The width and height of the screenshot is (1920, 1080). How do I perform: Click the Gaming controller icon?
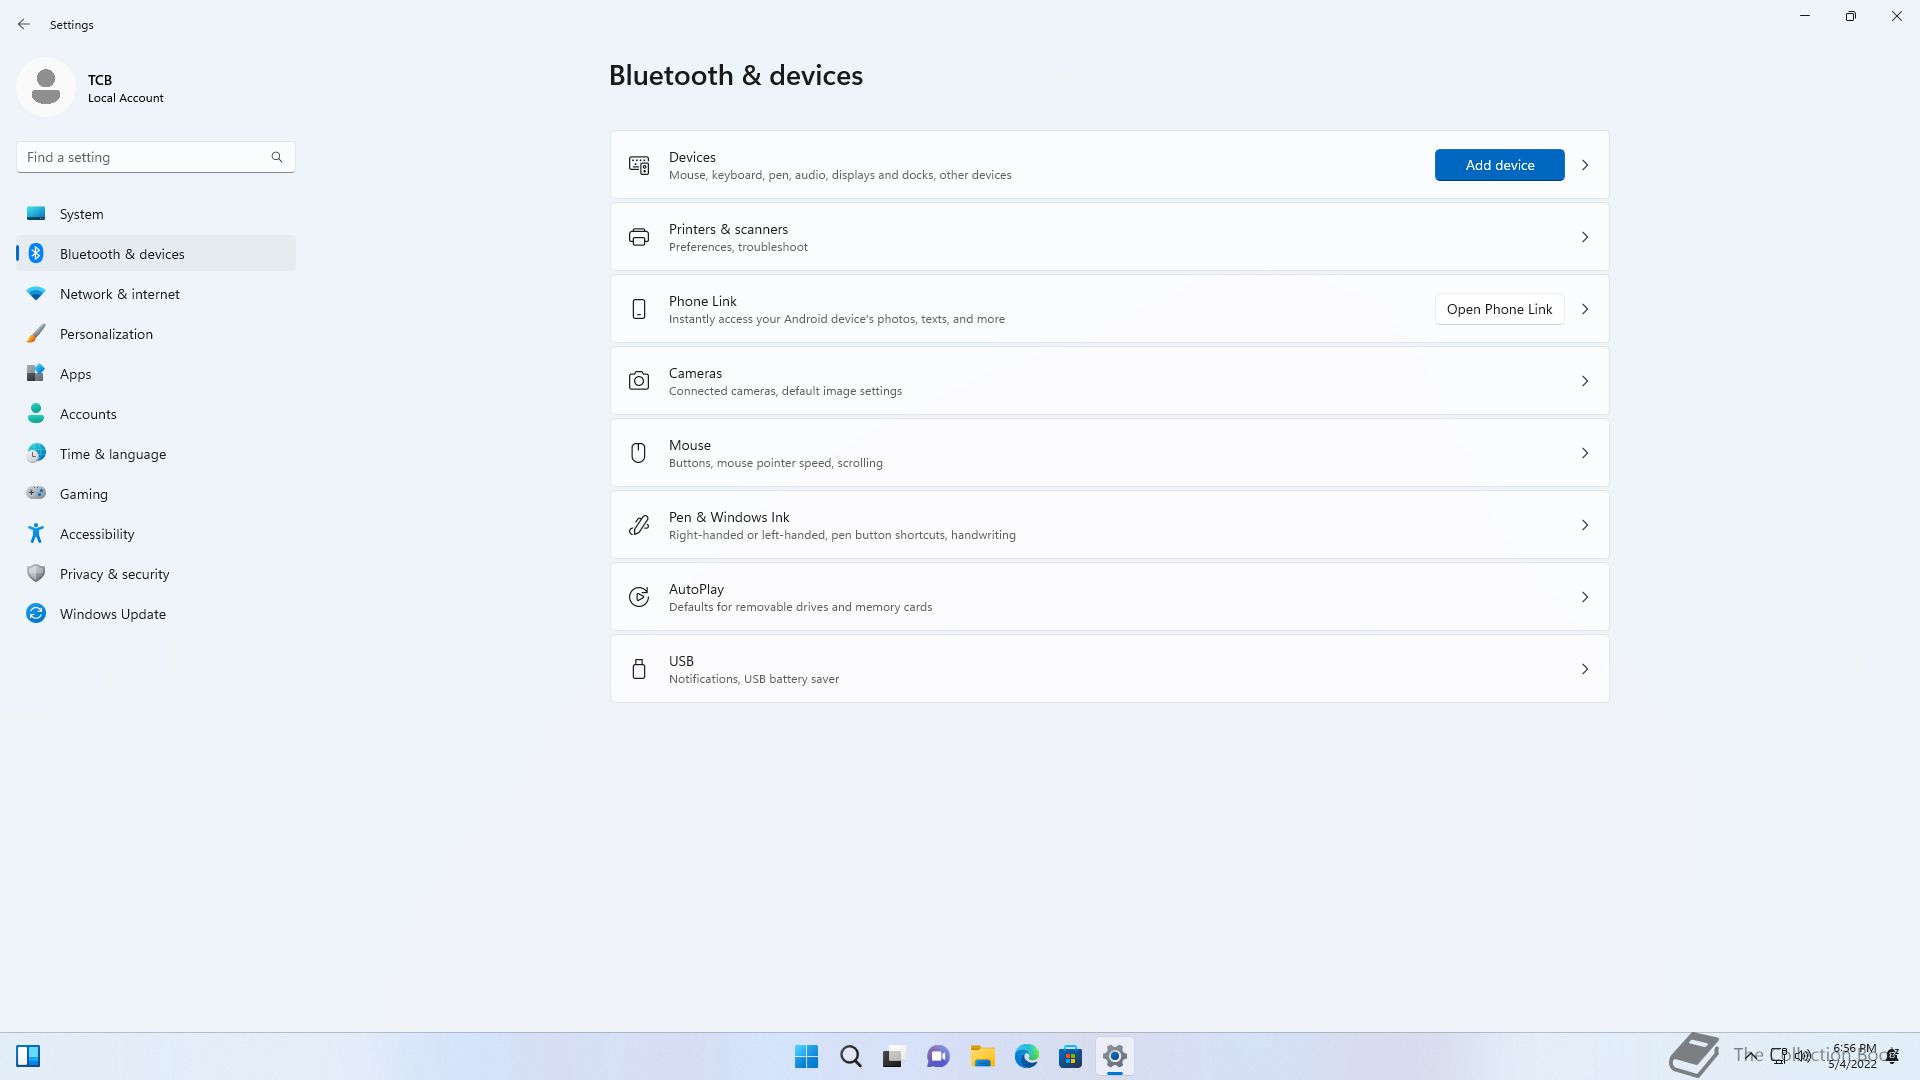click(36, 492)
